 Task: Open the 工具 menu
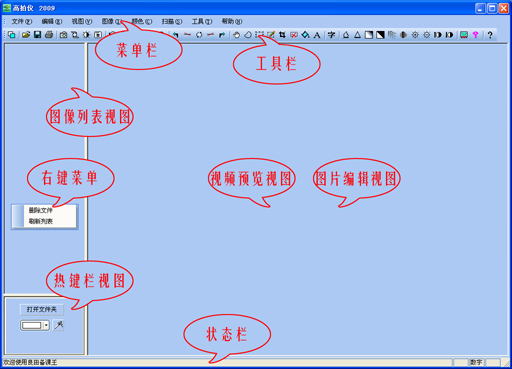202,21
